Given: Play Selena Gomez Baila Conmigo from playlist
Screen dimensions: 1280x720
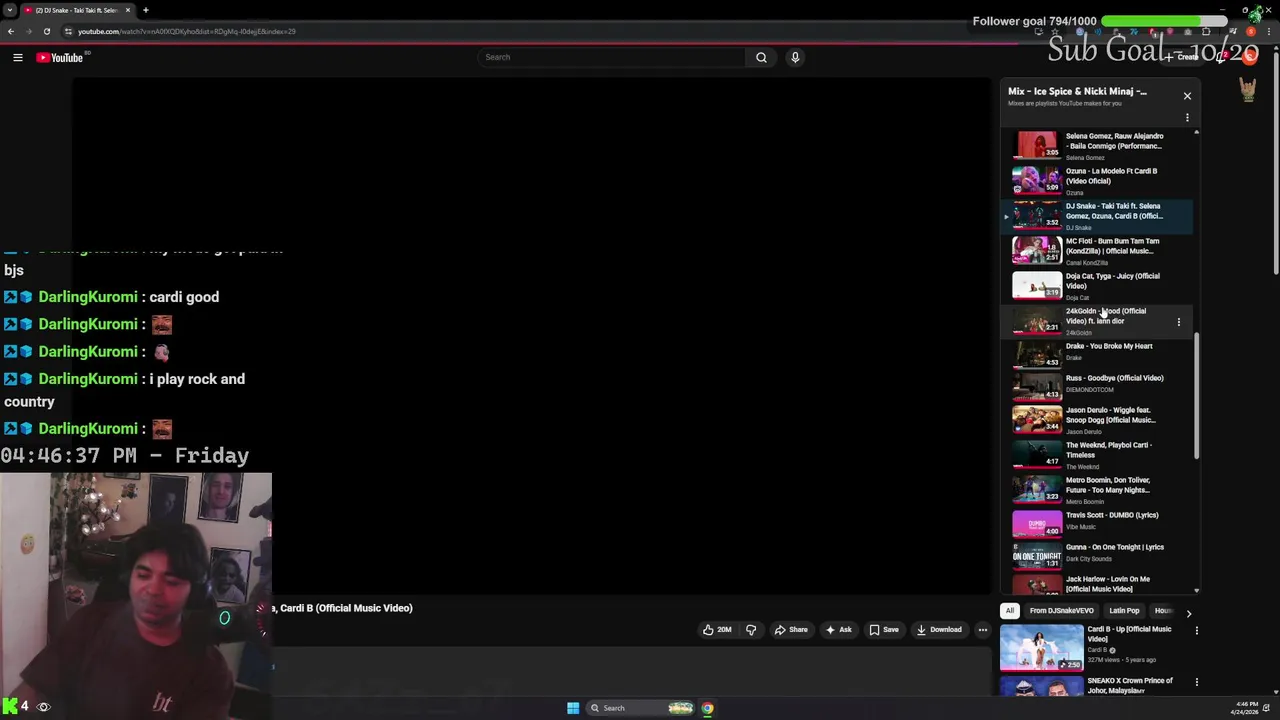Looking at the screenshot, I should click(1097, 146).
